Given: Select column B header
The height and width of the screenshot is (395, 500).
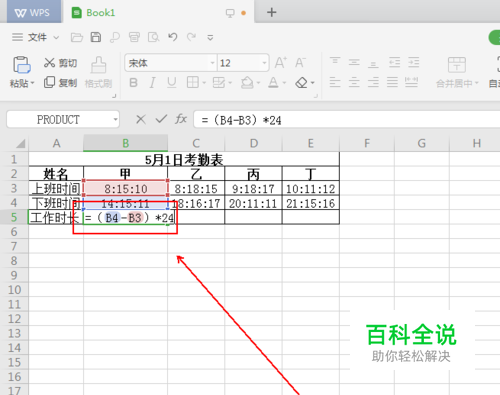Looking at the screenshot, I should pyautogui.click(x=125, y=143).
